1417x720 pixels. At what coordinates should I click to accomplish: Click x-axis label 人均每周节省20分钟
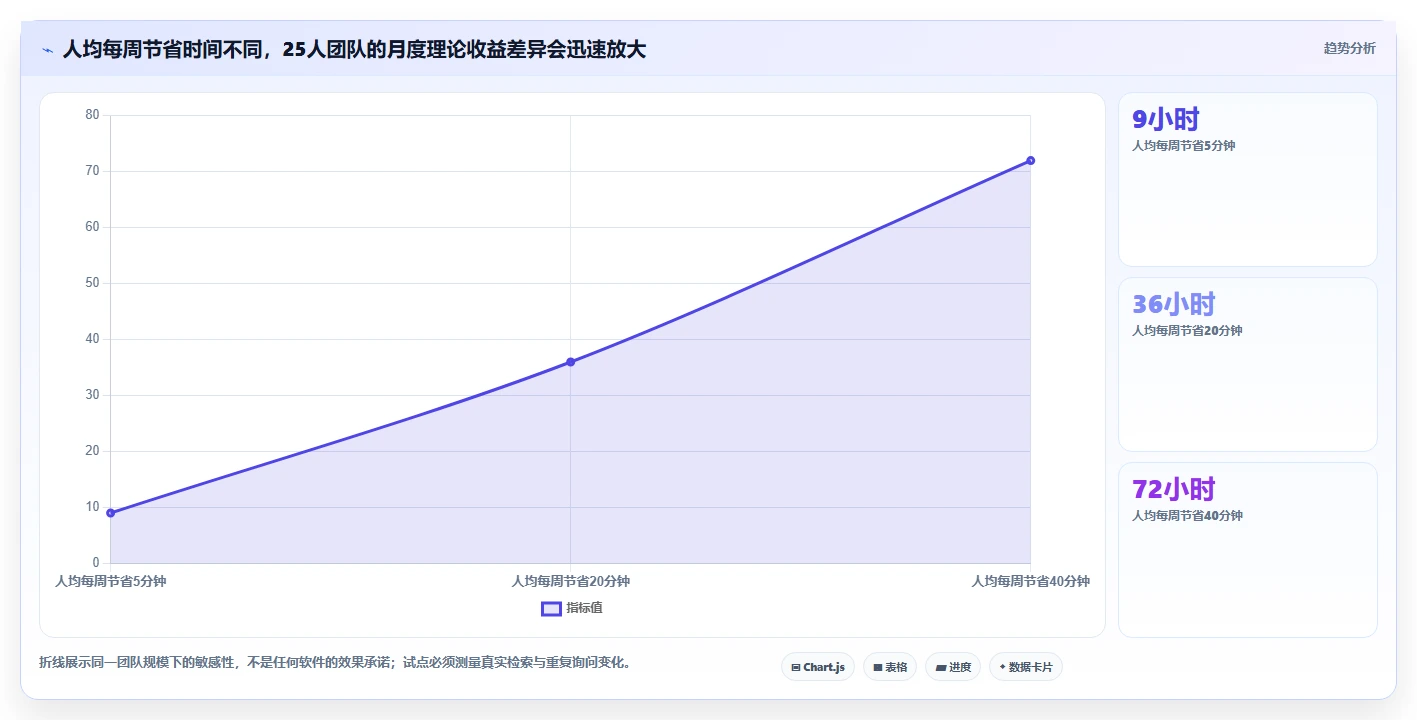pos(571,581)
